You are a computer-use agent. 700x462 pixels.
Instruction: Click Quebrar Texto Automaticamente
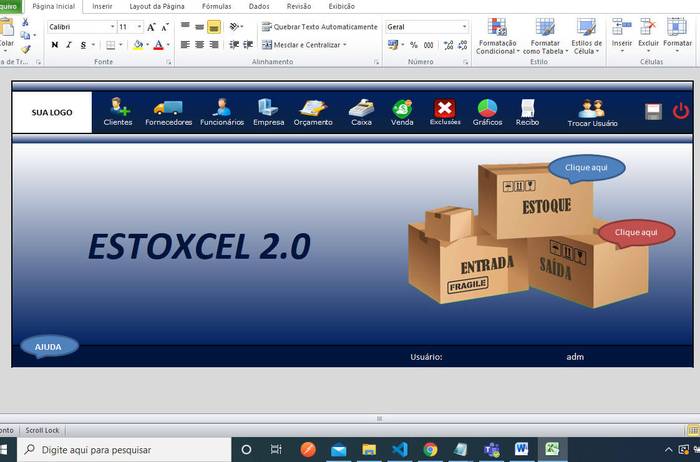click(x=320, y=27)
